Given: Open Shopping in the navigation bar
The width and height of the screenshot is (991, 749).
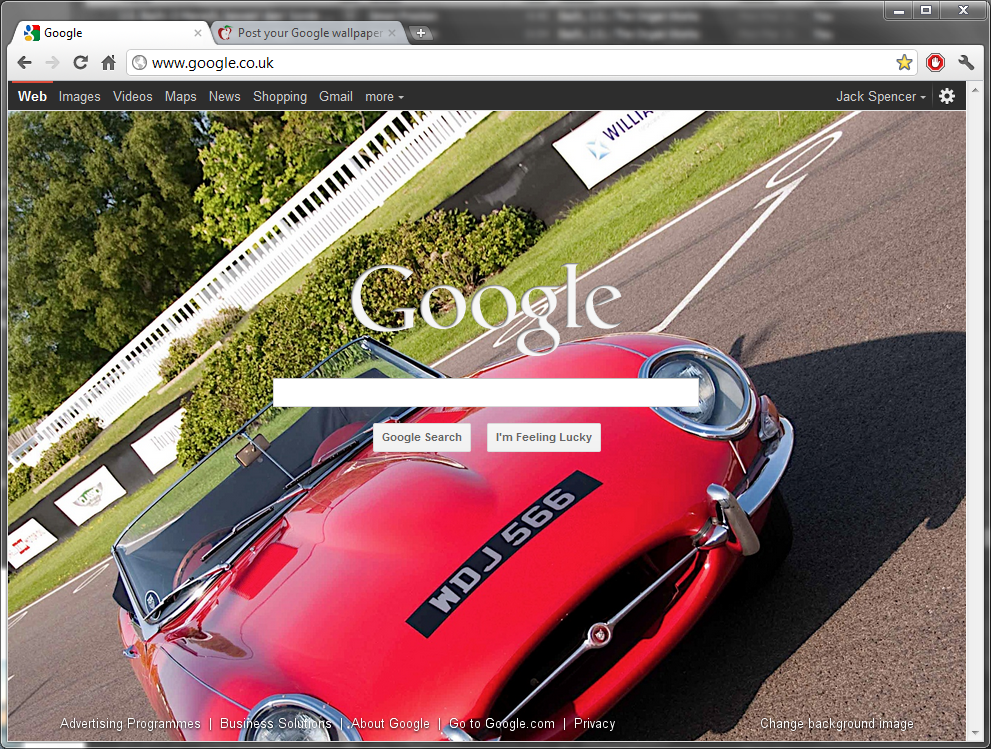Looking at the screenshot, I should 280,96.
